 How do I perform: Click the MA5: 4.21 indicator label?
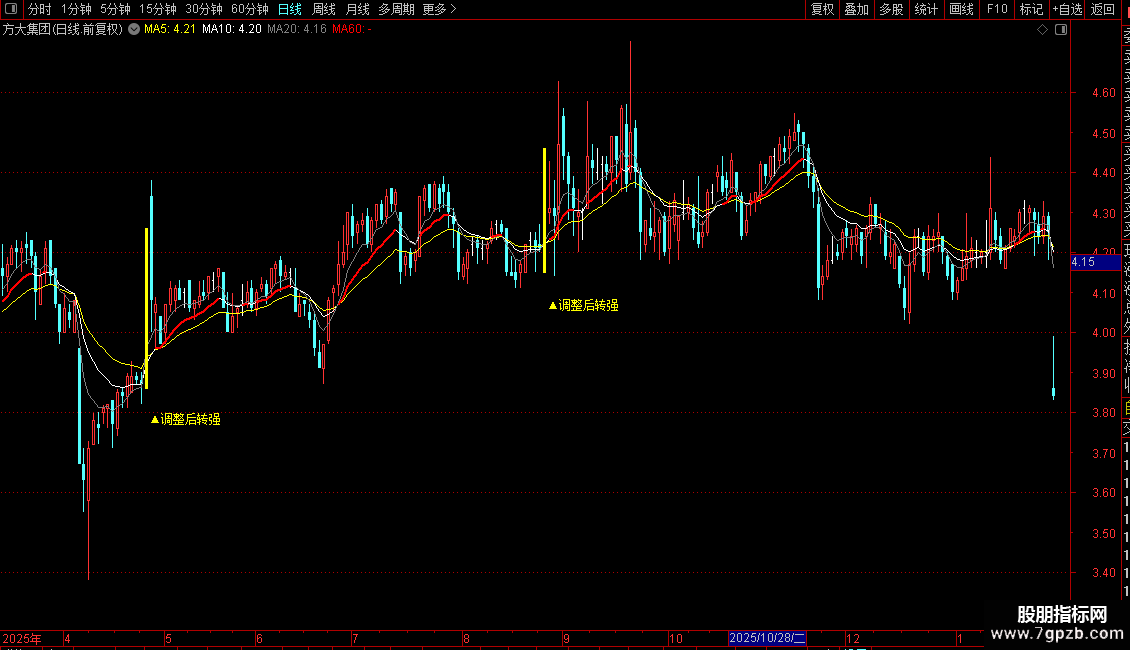pyautogui.click(x=169, y=29)
